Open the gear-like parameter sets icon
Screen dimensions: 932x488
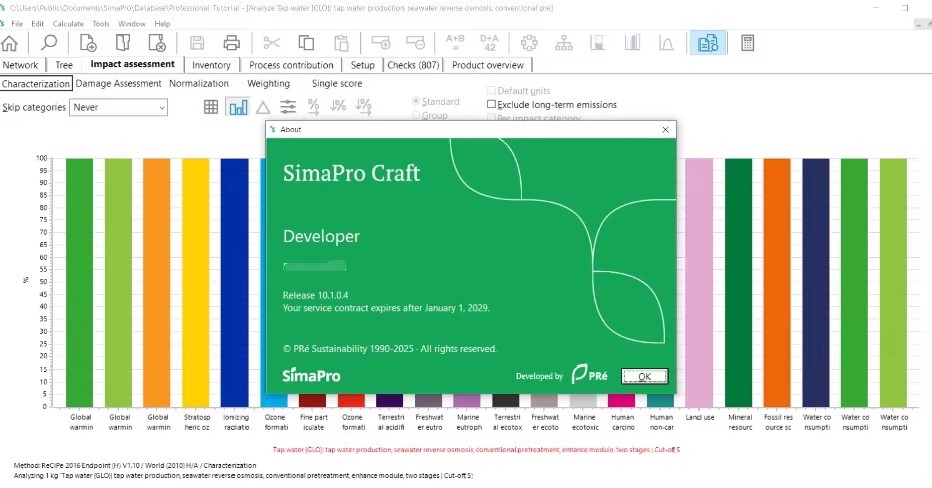[529, 43]
